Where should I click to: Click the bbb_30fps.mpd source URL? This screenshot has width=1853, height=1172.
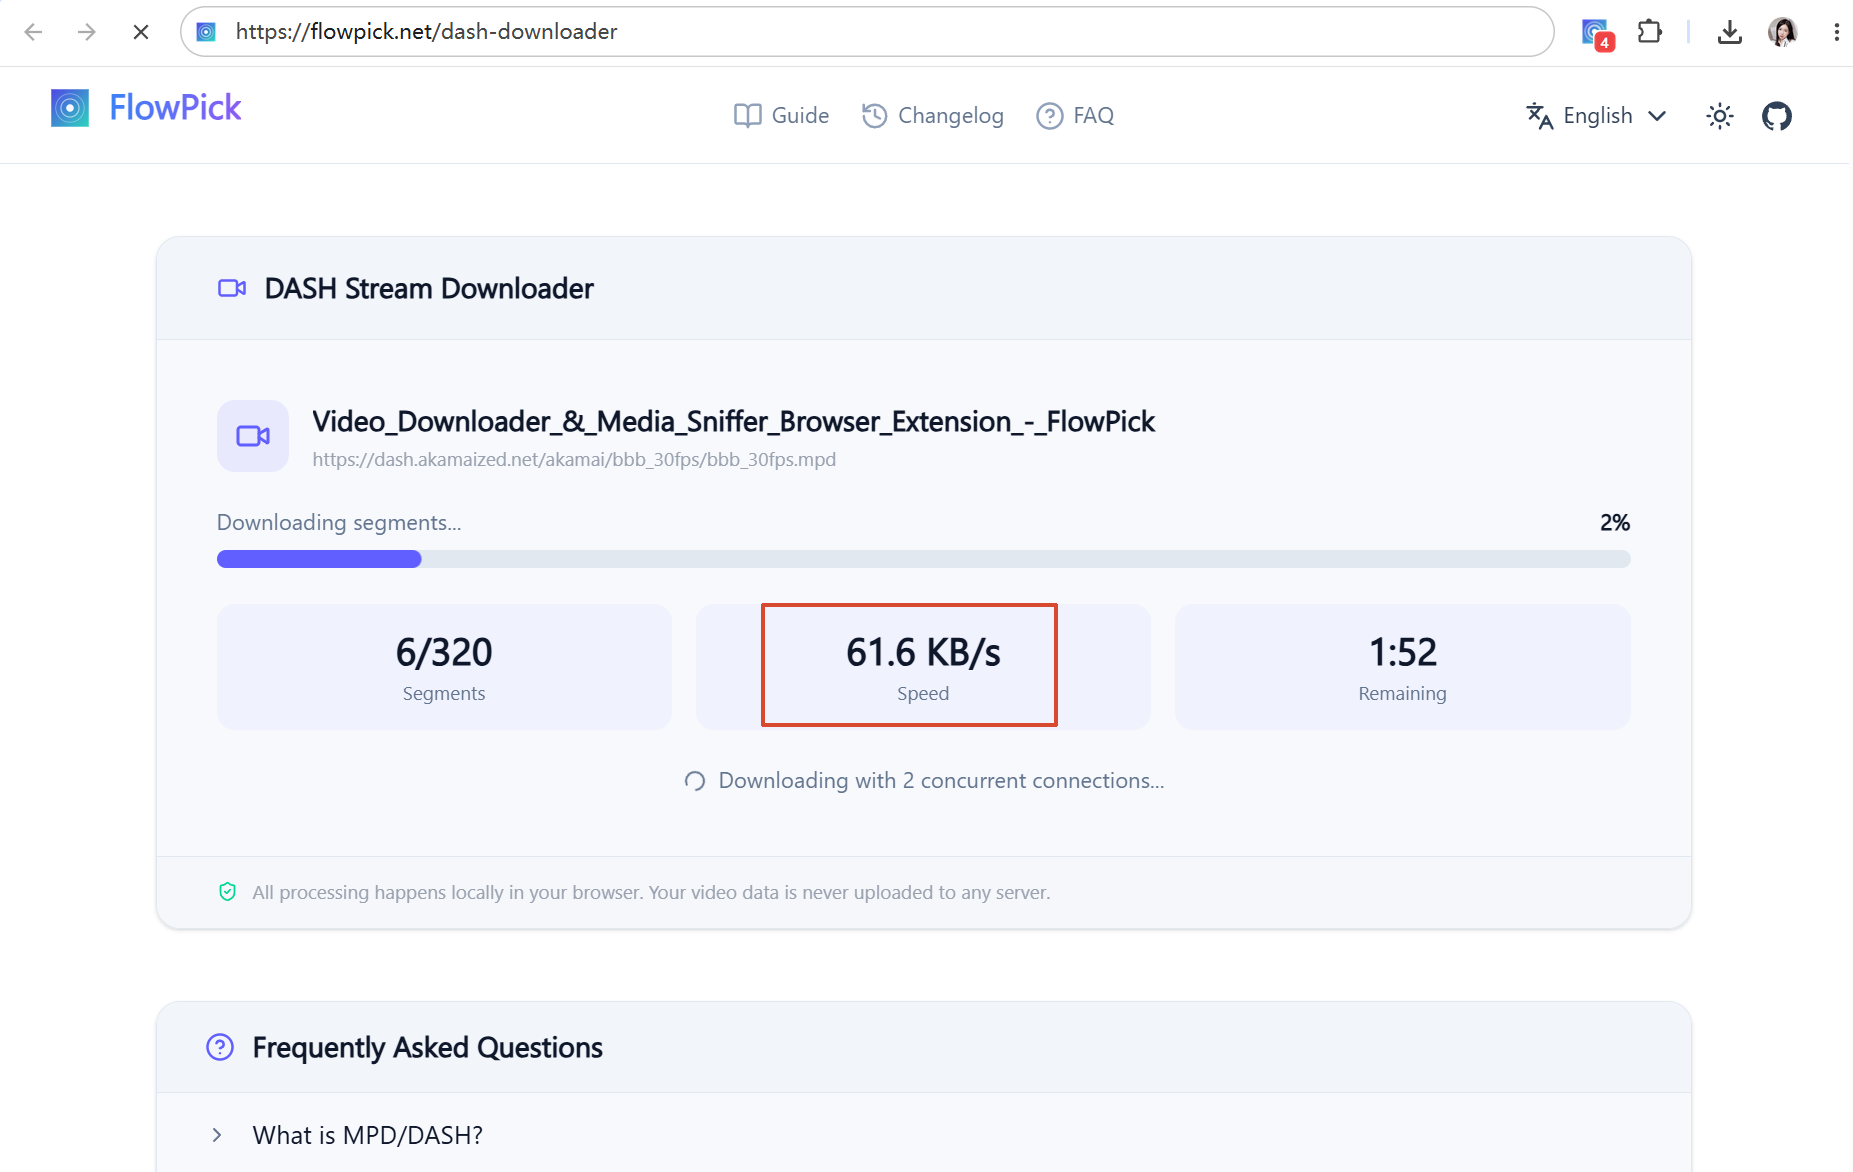(x=574, y=460)
